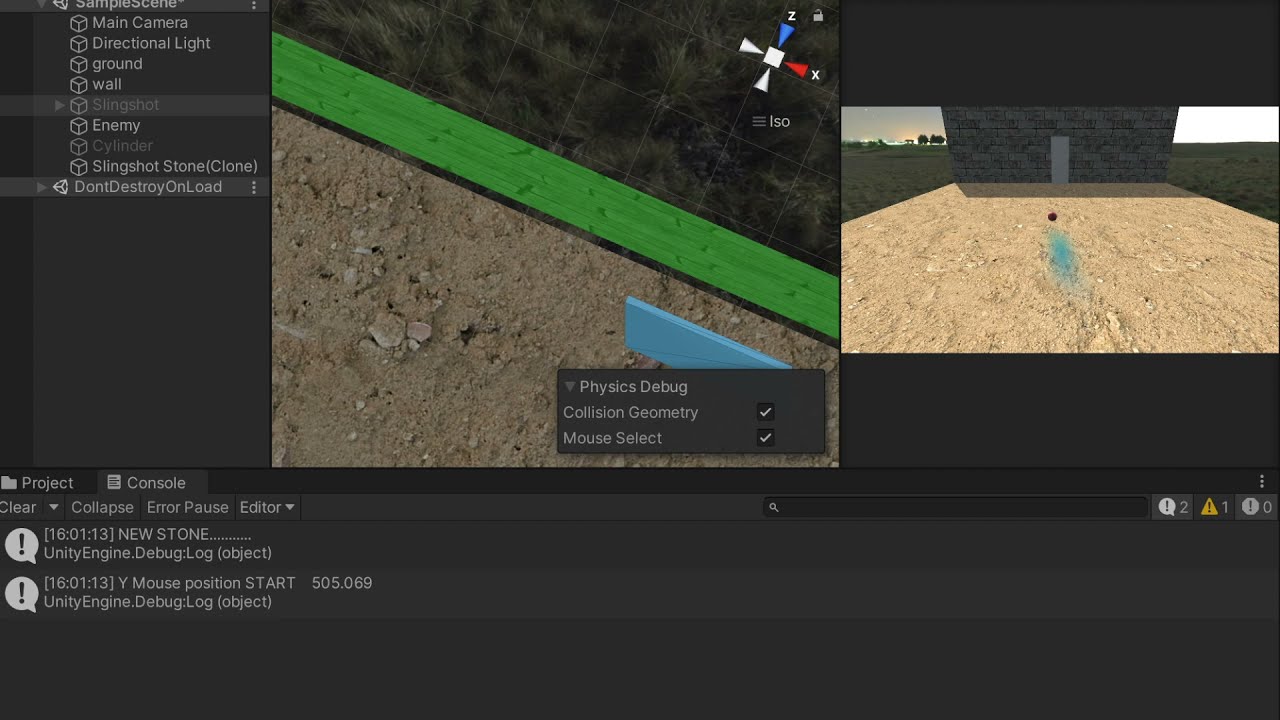
Task: Clear the Console log
Action: (18, 507)
